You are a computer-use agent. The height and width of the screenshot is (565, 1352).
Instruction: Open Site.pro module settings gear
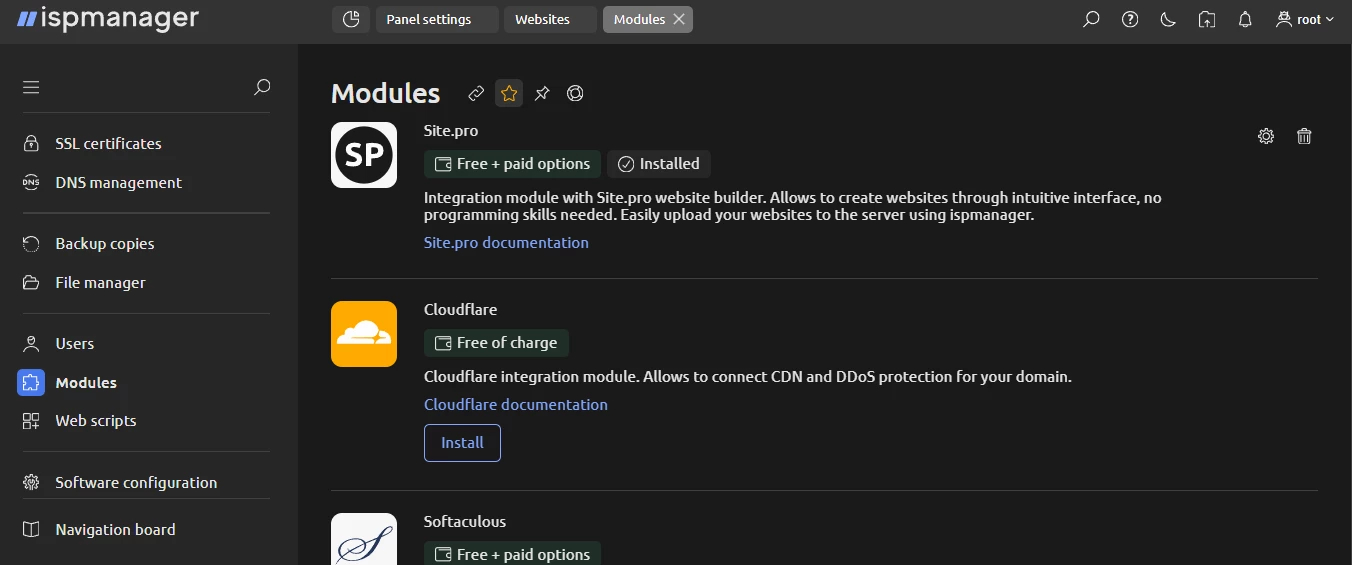click(x=1266, y=136)
